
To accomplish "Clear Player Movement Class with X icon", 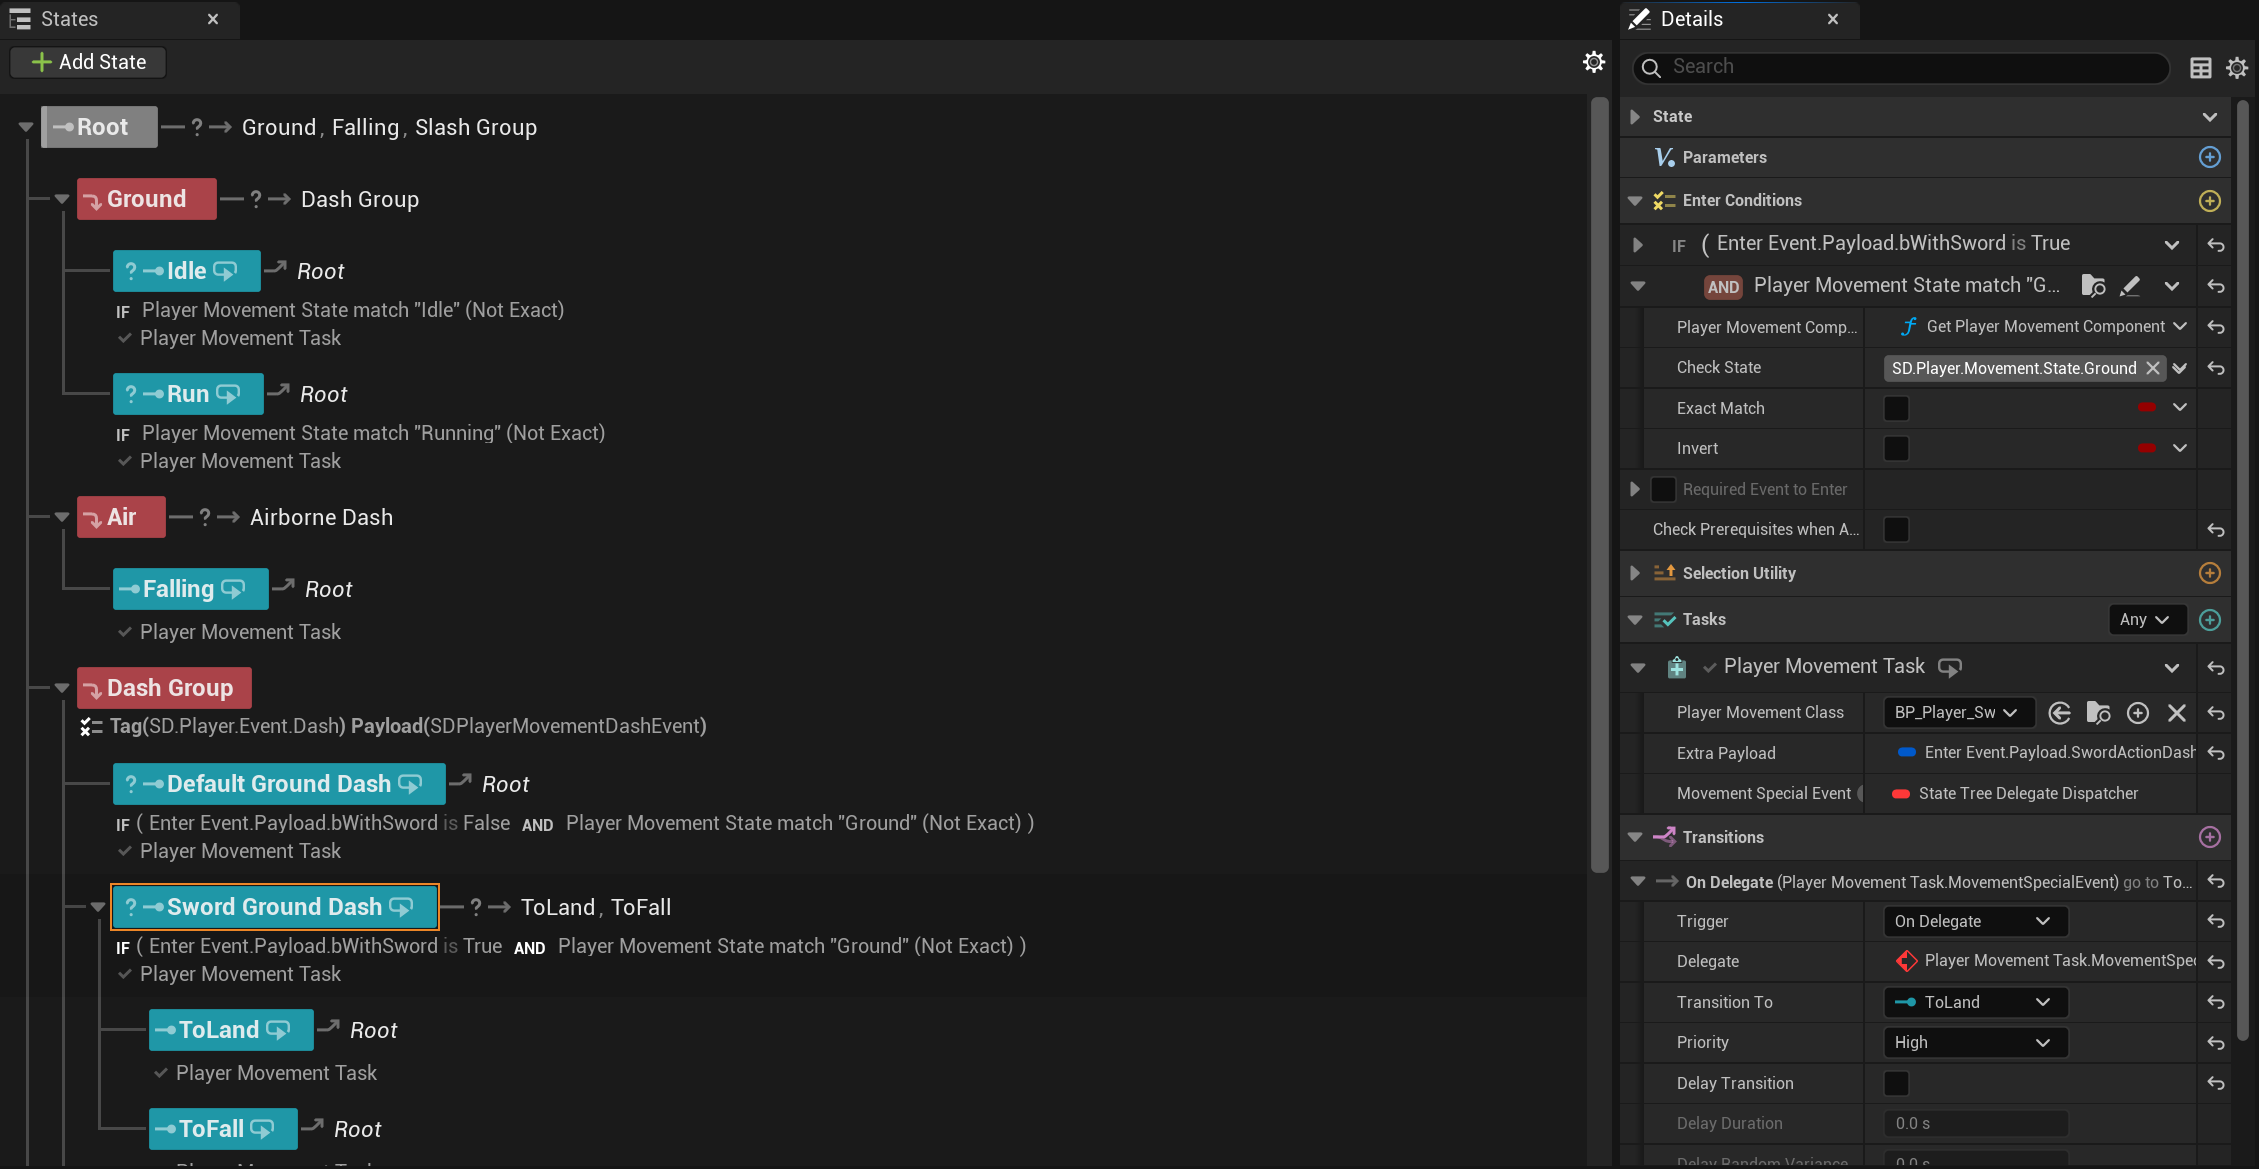I will click(x=2176, y=713).
